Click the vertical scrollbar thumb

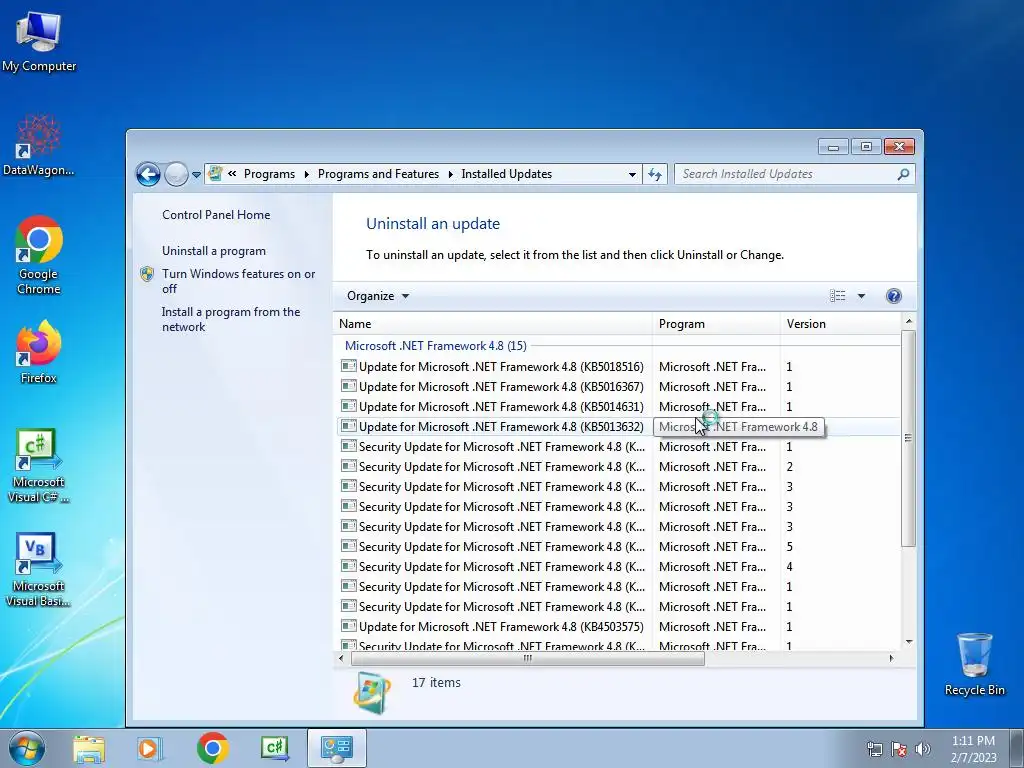point(908,438)
